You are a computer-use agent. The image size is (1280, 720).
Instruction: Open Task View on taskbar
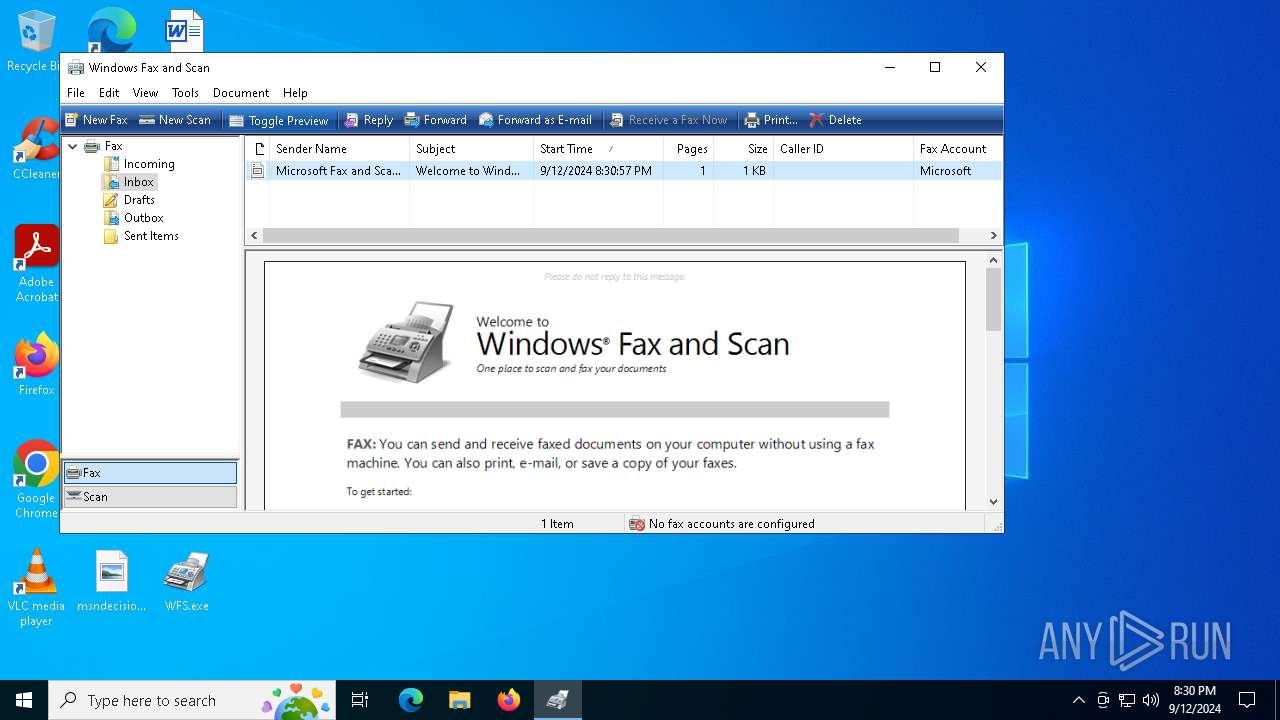pyautogui.click(x=360, y=700)
